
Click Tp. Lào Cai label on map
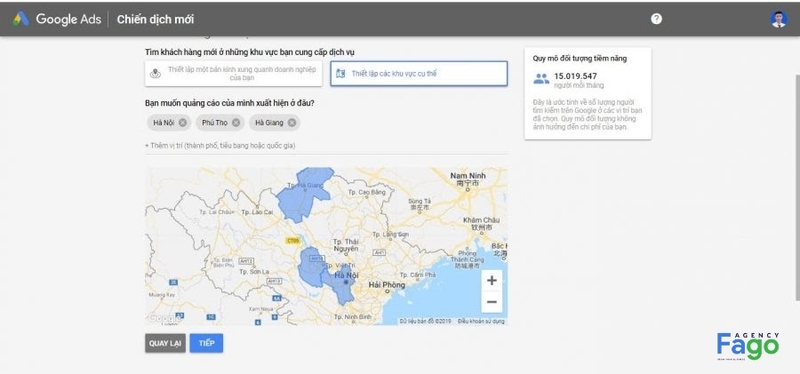click(x=258, y=212)
